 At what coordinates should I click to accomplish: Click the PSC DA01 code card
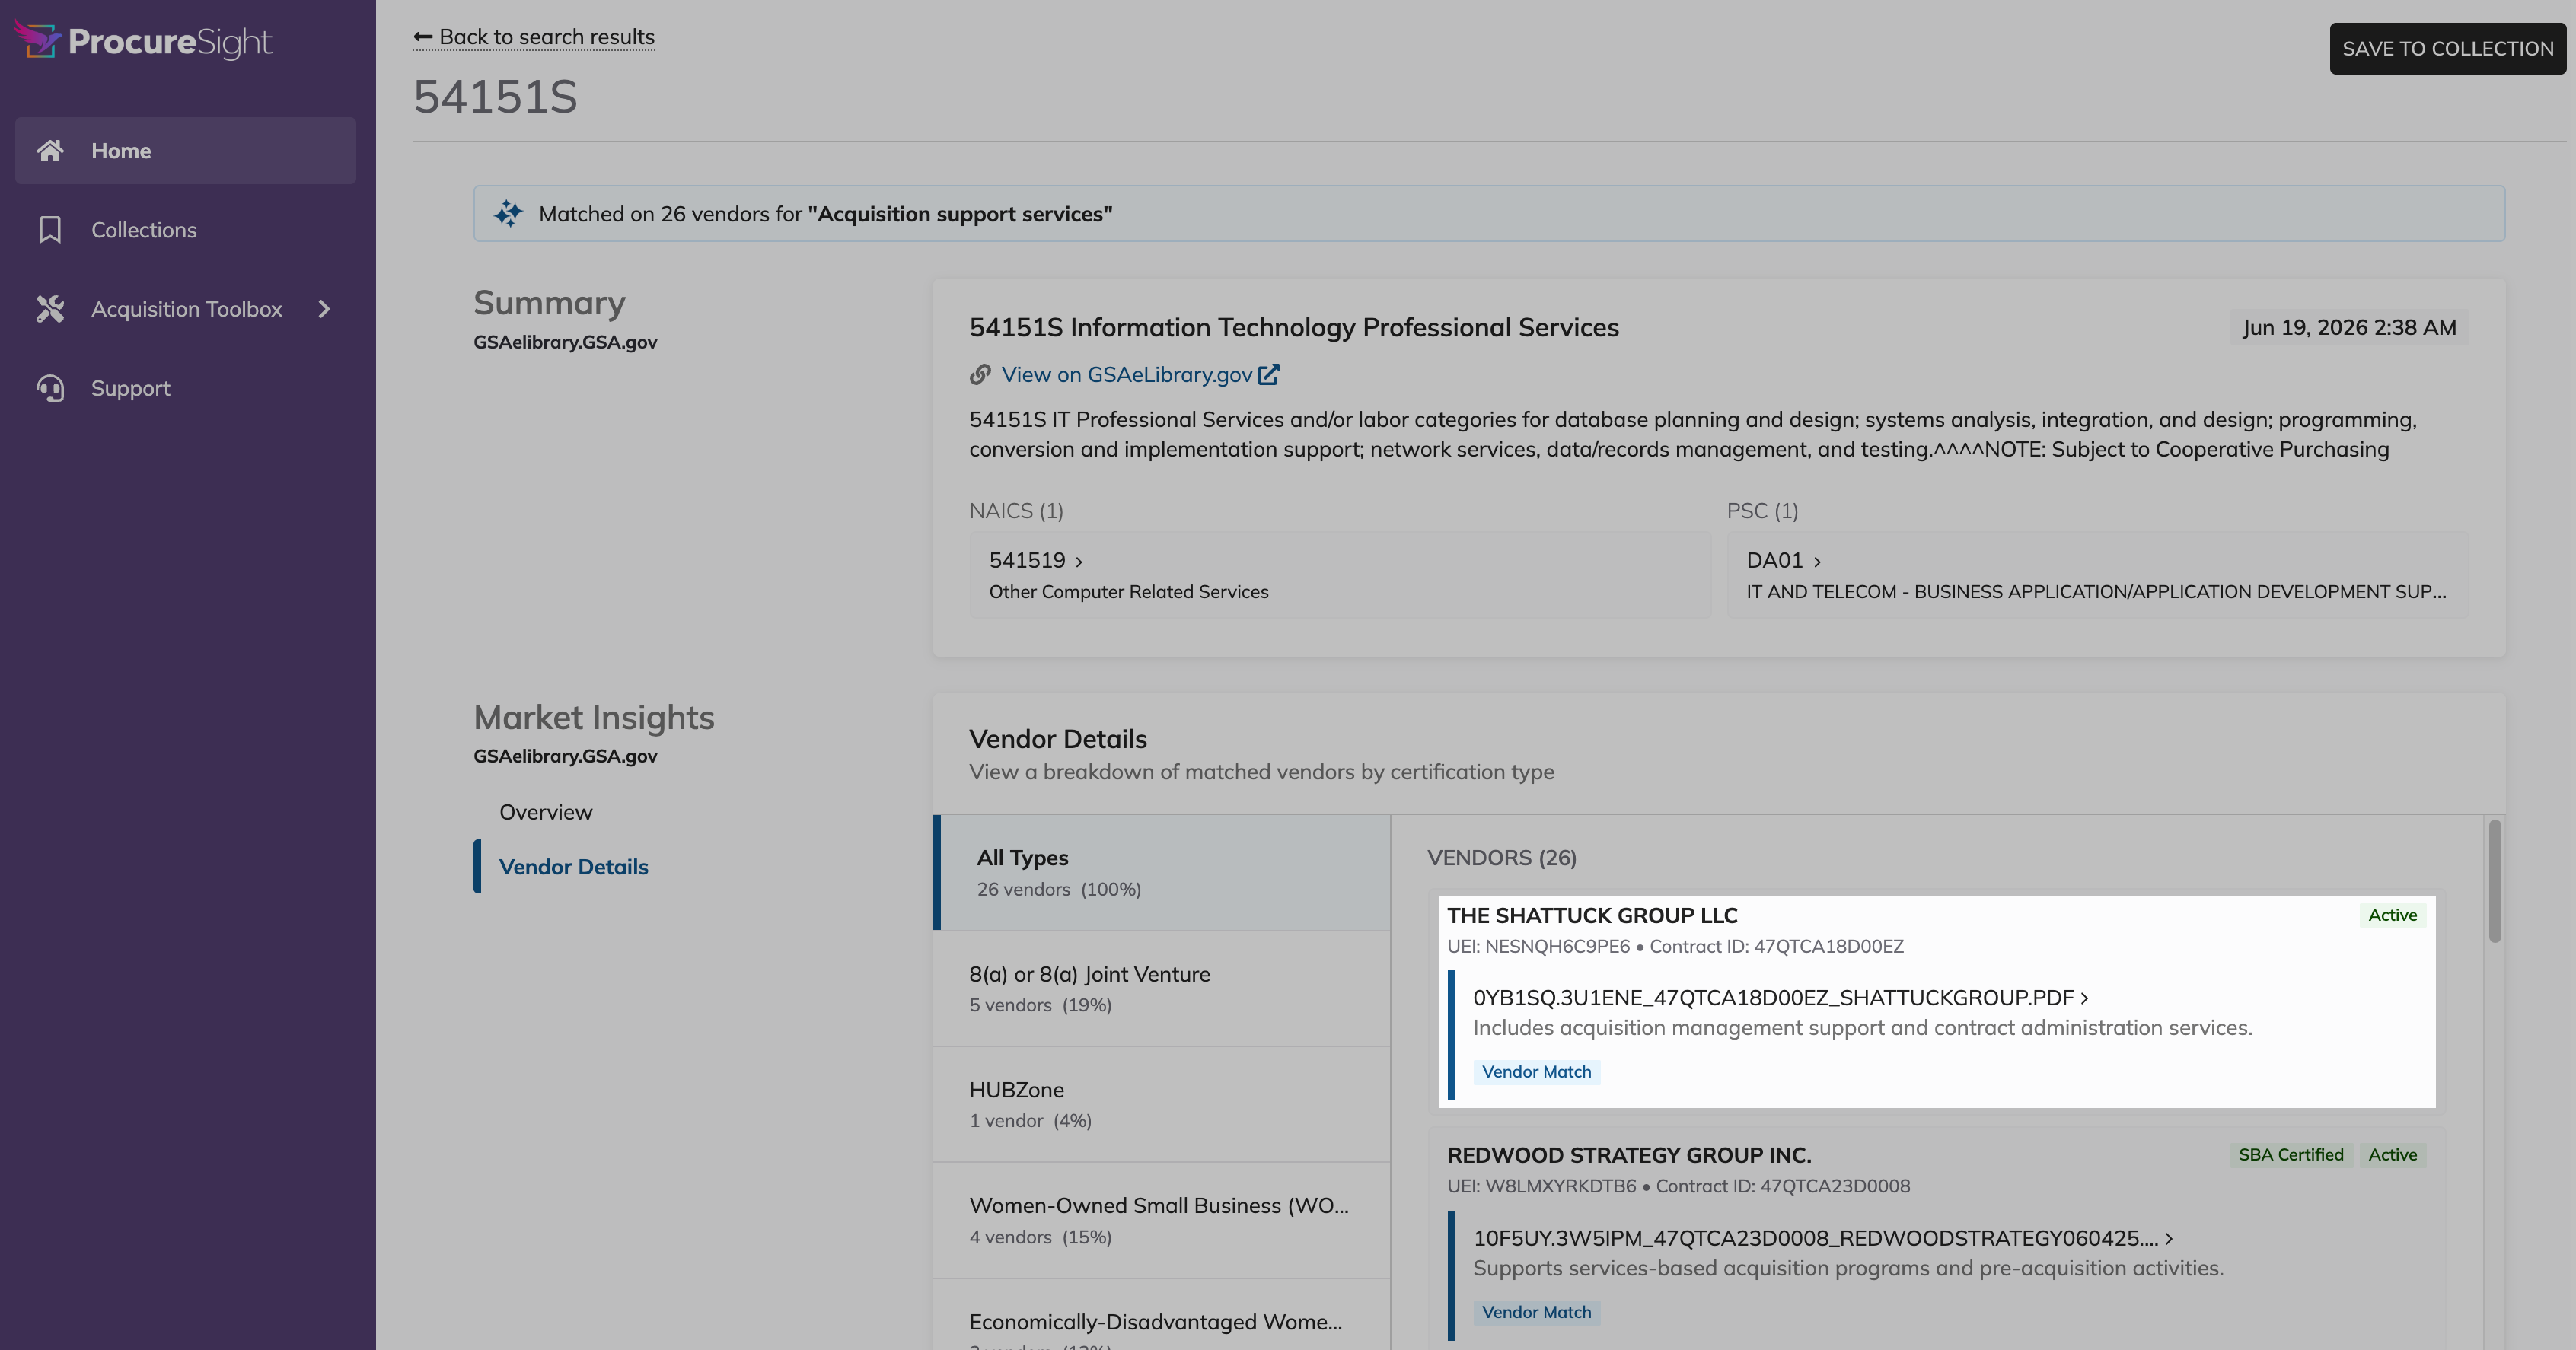tap(2098, 575)
